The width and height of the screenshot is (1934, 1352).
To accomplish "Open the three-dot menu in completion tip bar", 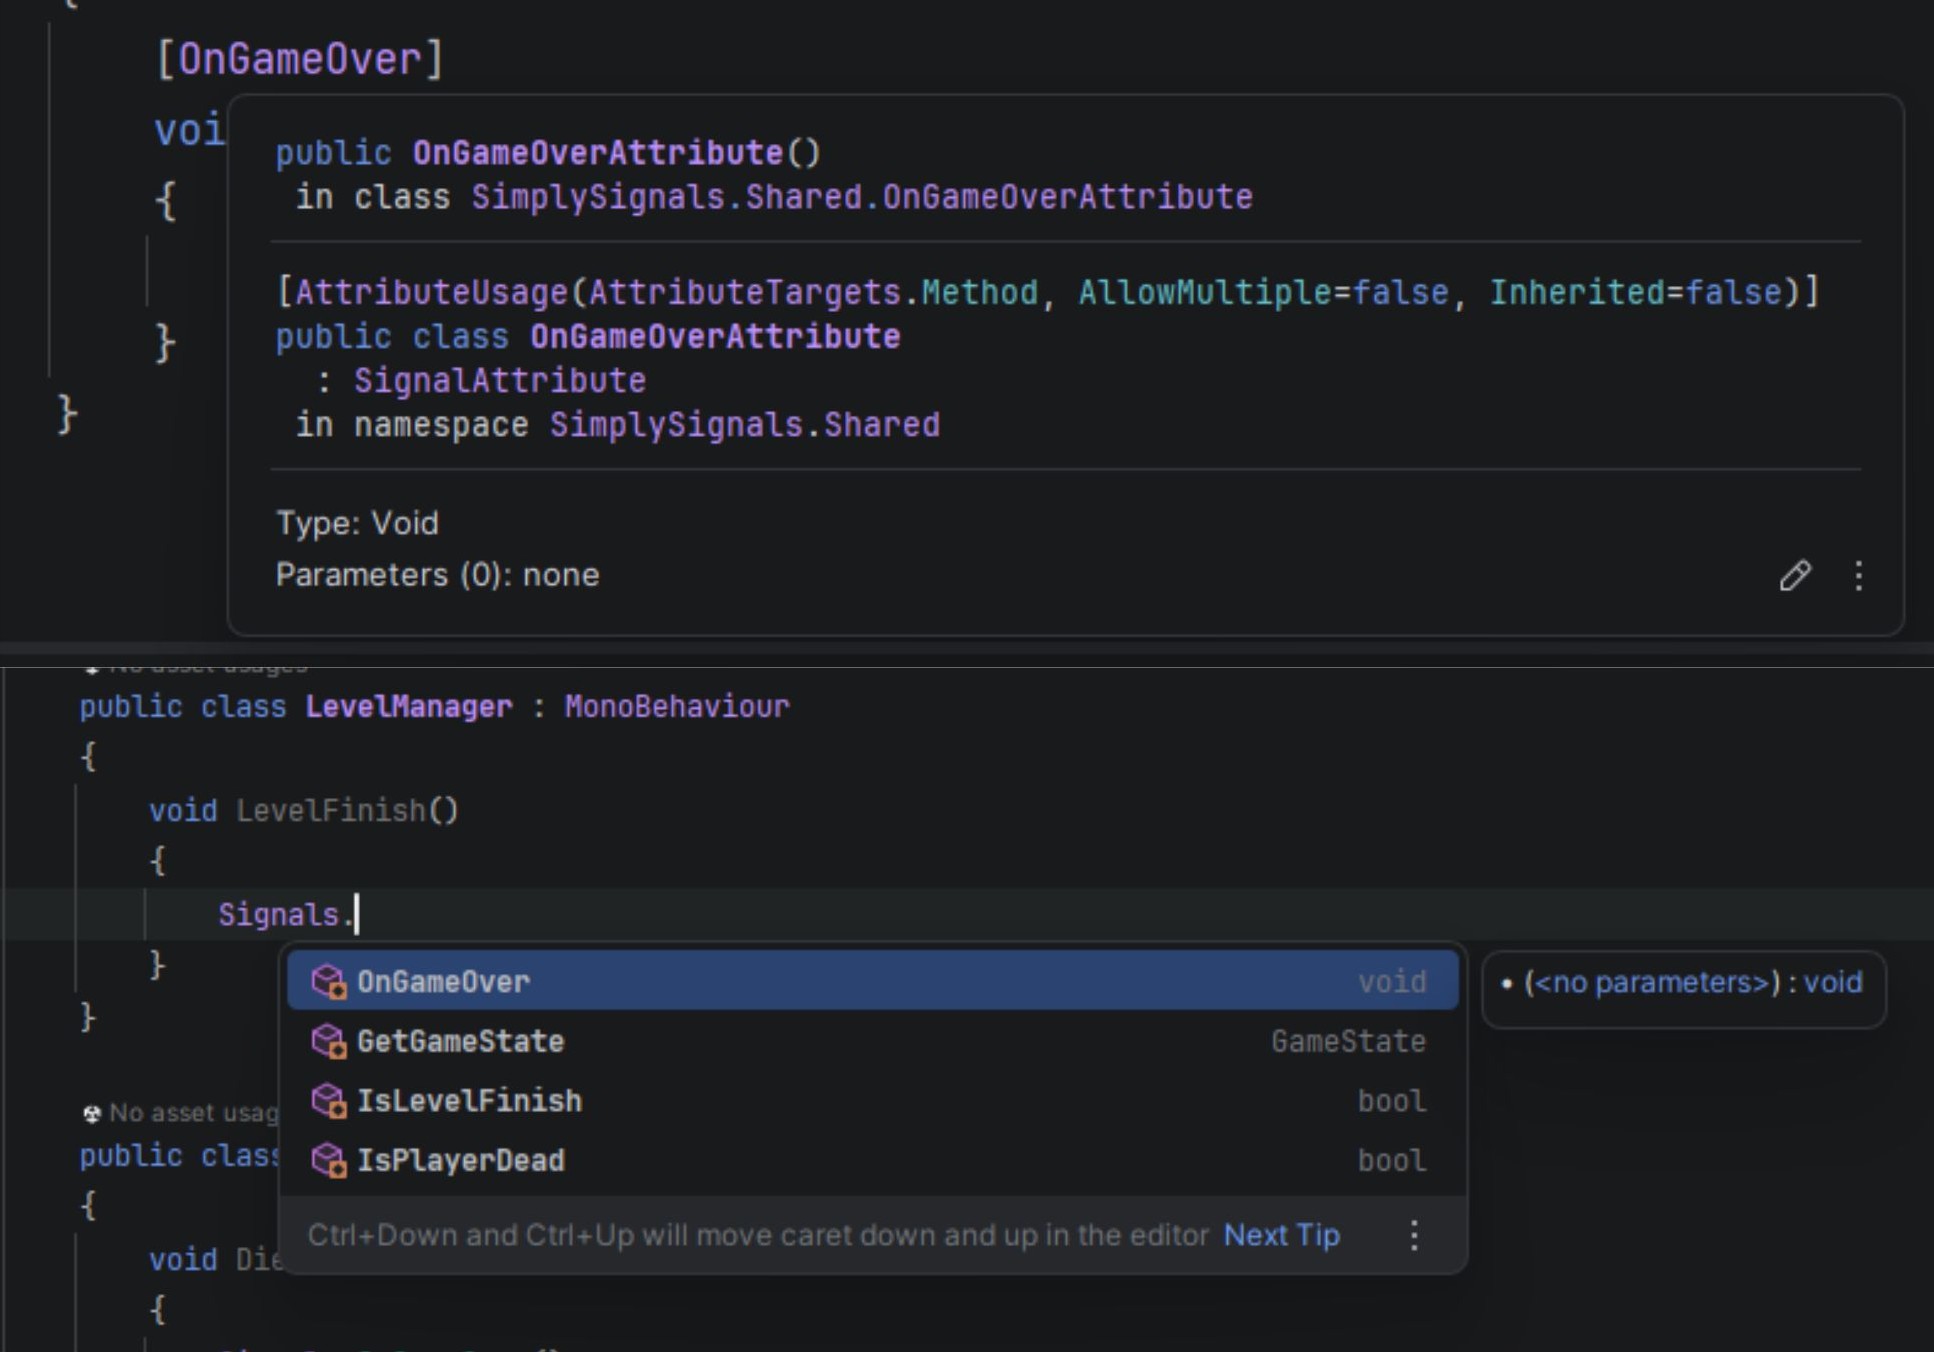I will (1413, 1235).
